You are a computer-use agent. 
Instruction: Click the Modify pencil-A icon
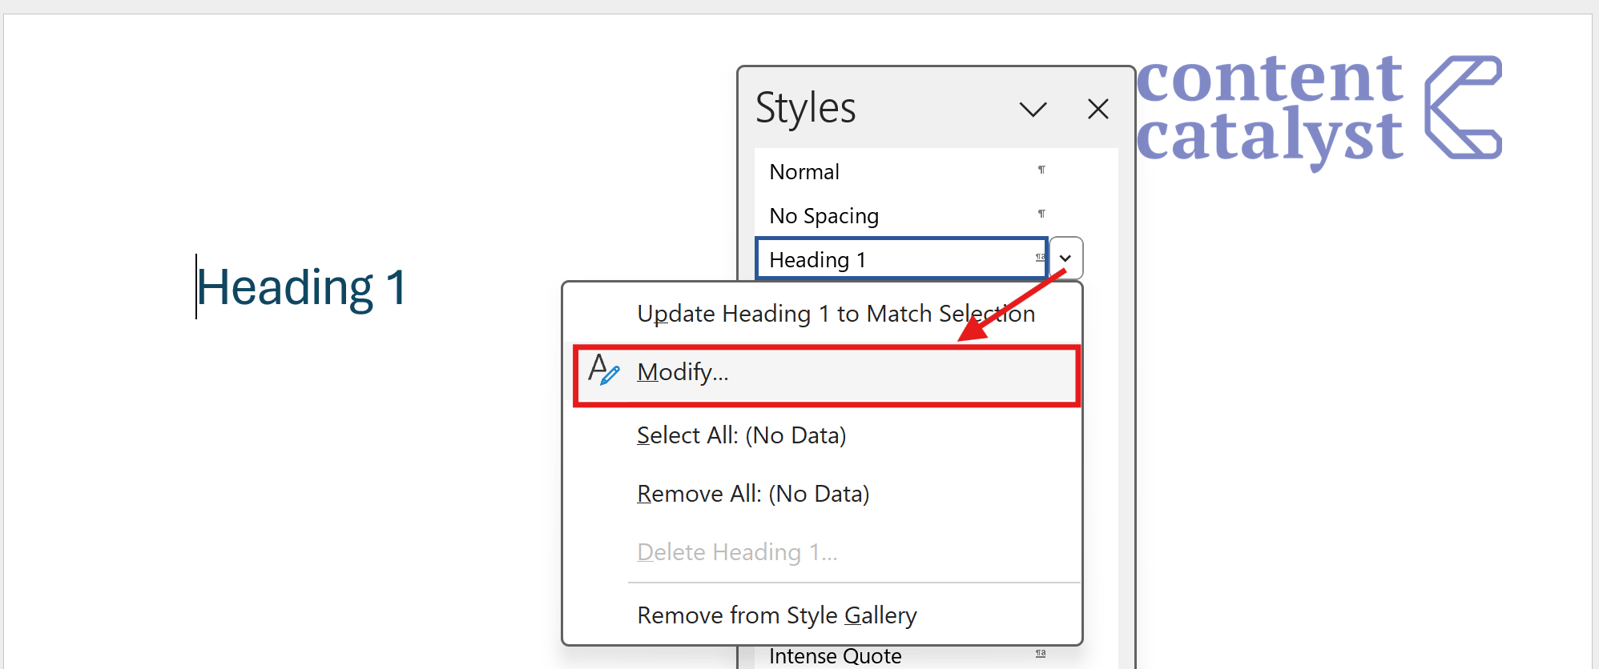tap(603, 370)
